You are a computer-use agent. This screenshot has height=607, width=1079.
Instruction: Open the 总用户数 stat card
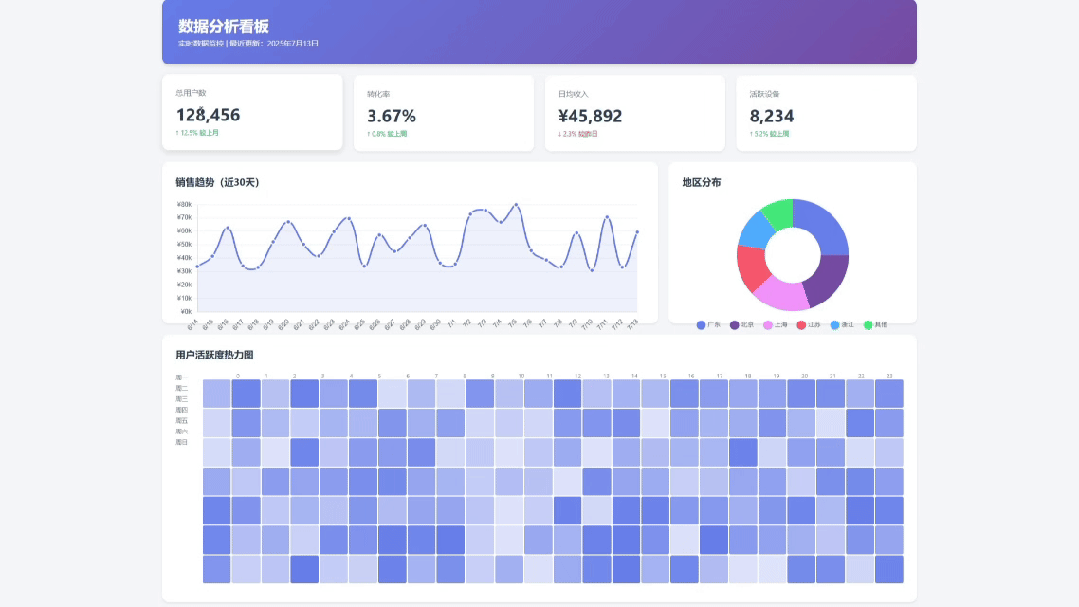coord(252,112)
